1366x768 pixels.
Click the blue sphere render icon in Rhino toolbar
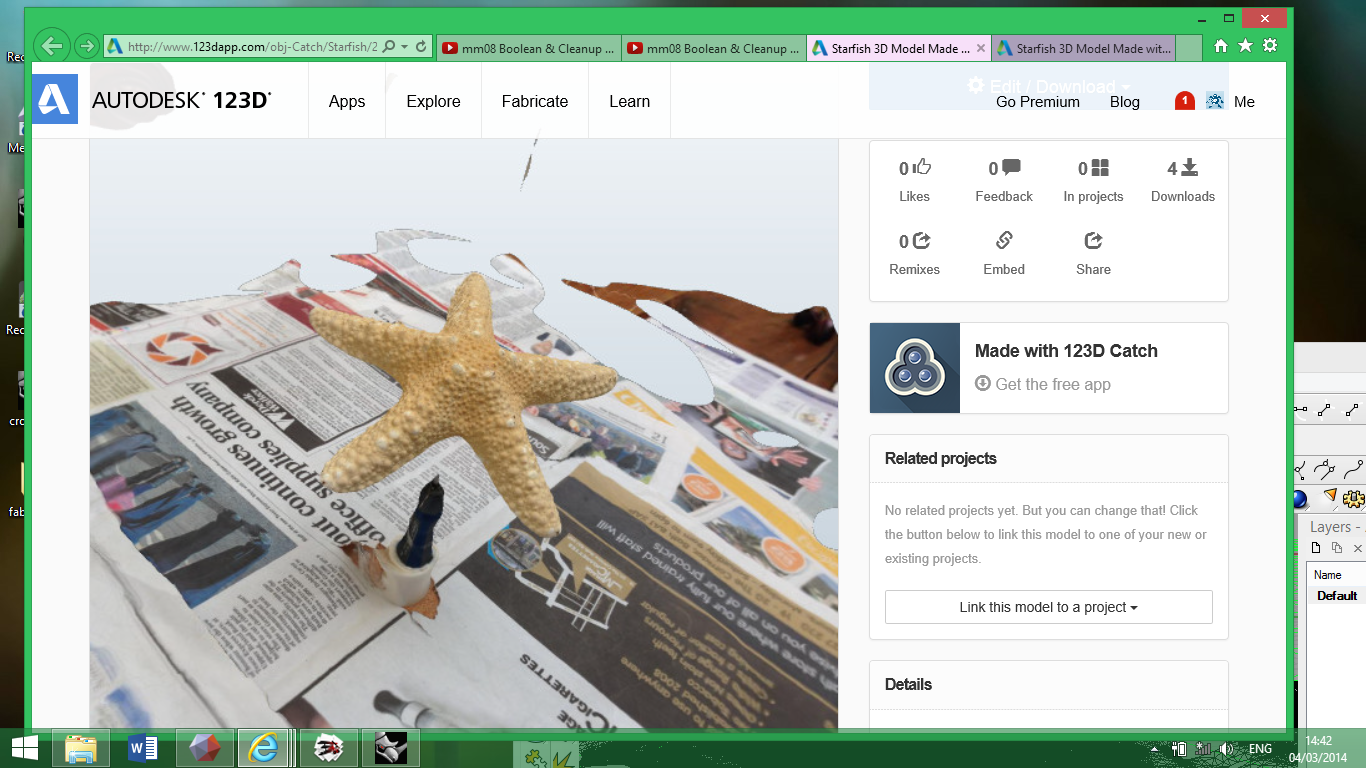point(1299,498)
